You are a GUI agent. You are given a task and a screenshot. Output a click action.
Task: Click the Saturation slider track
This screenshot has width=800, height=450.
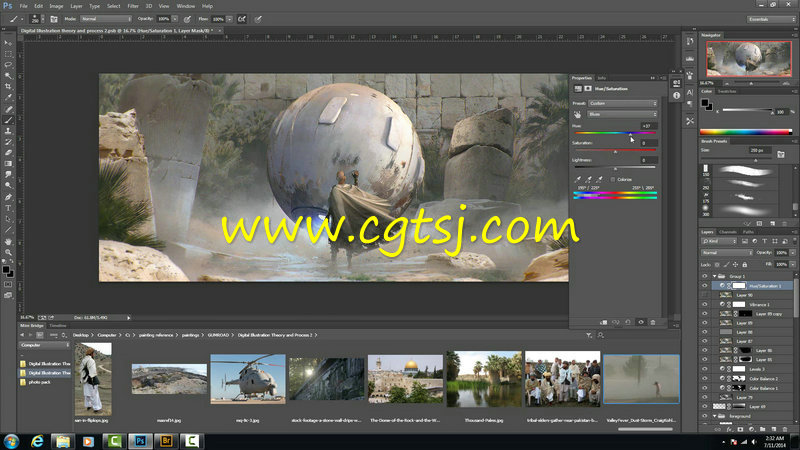click(x=615, y=150)
